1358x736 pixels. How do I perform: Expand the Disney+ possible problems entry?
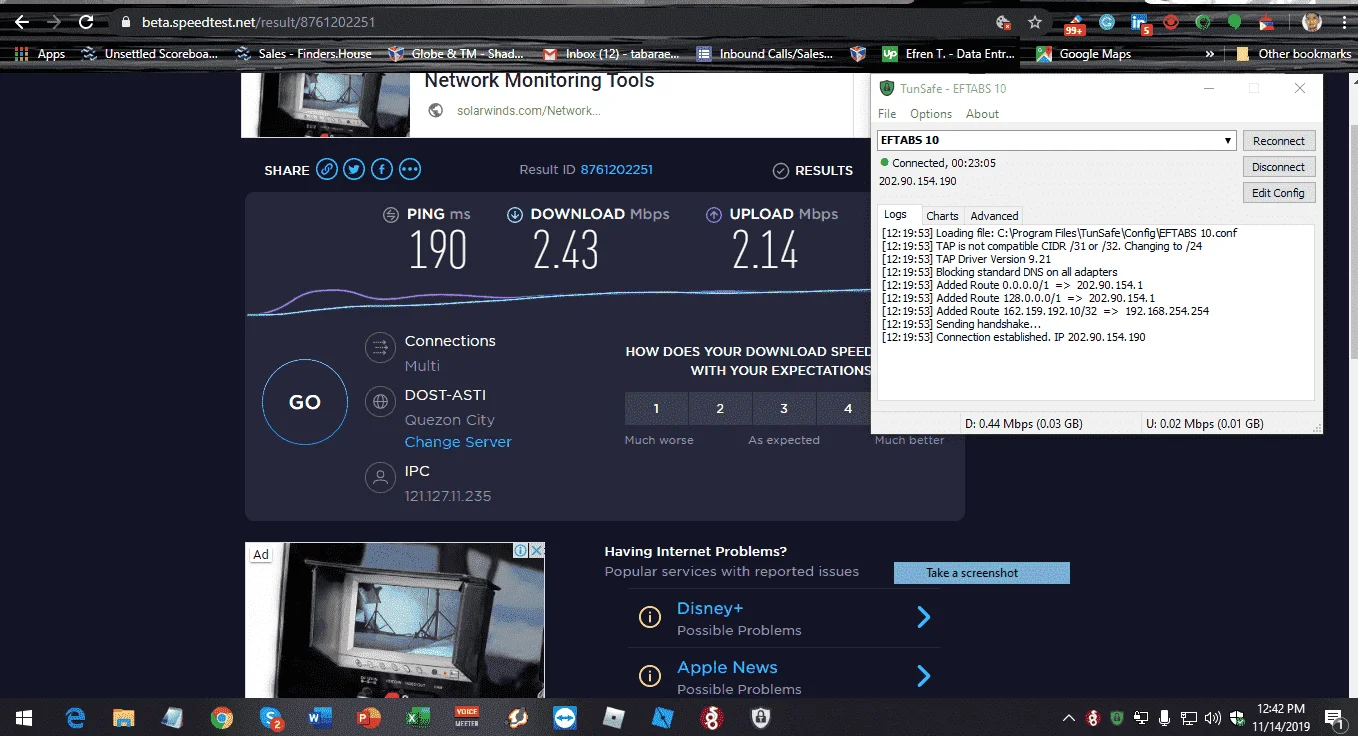coord(924,617)
